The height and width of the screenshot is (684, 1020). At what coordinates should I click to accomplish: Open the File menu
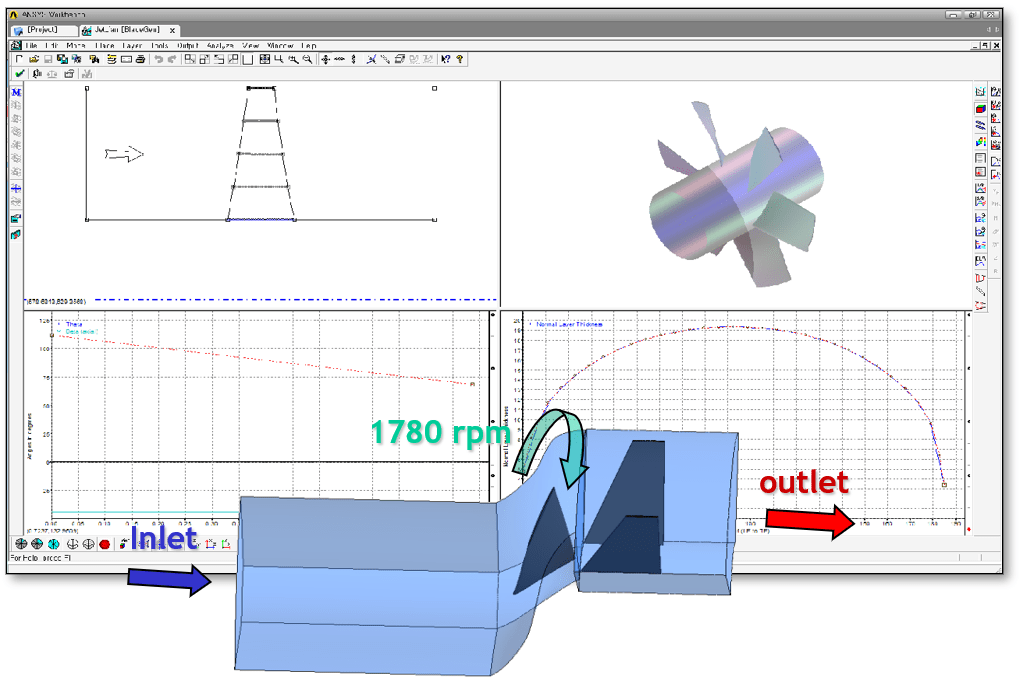pos(30,46)
